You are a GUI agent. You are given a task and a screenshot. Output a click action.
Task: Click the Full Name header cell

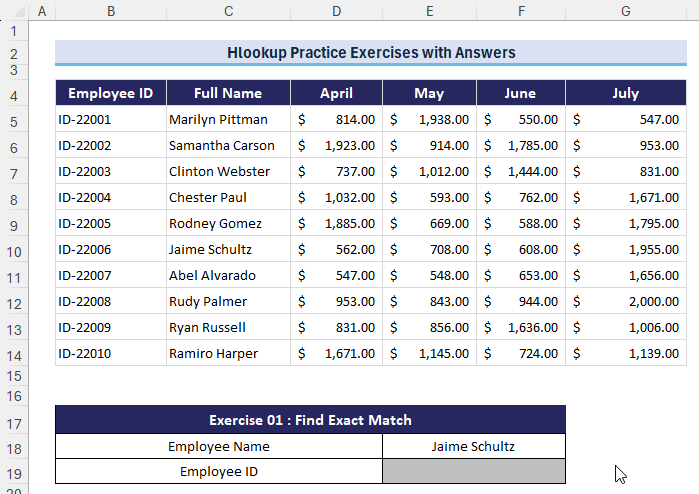pos(228,93)
